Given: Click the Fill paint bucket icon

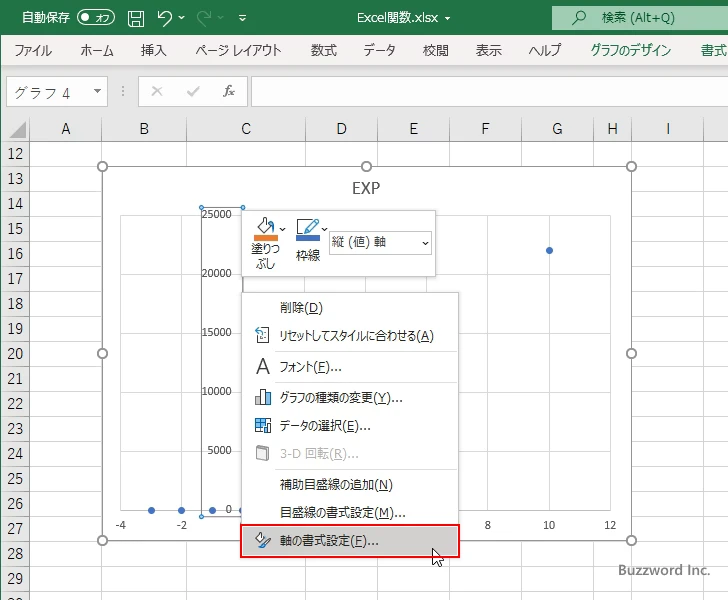Looking at the screenshot, I should [x=265, y=229].
